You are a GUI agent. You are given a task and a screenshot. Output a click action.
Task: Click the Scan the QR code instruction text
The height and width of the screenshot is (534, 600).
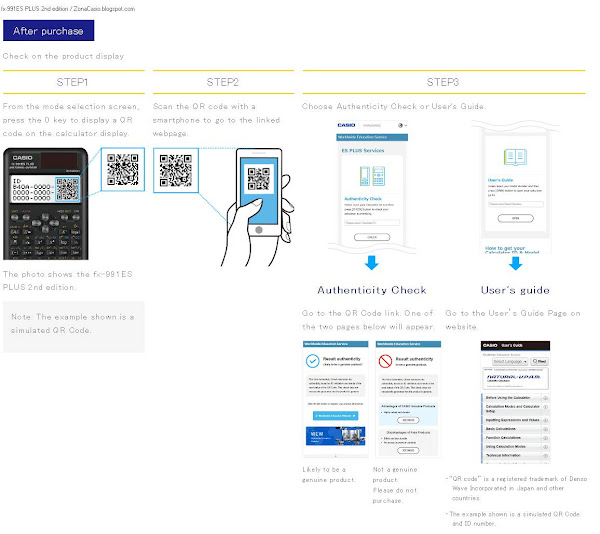[217, 120]
